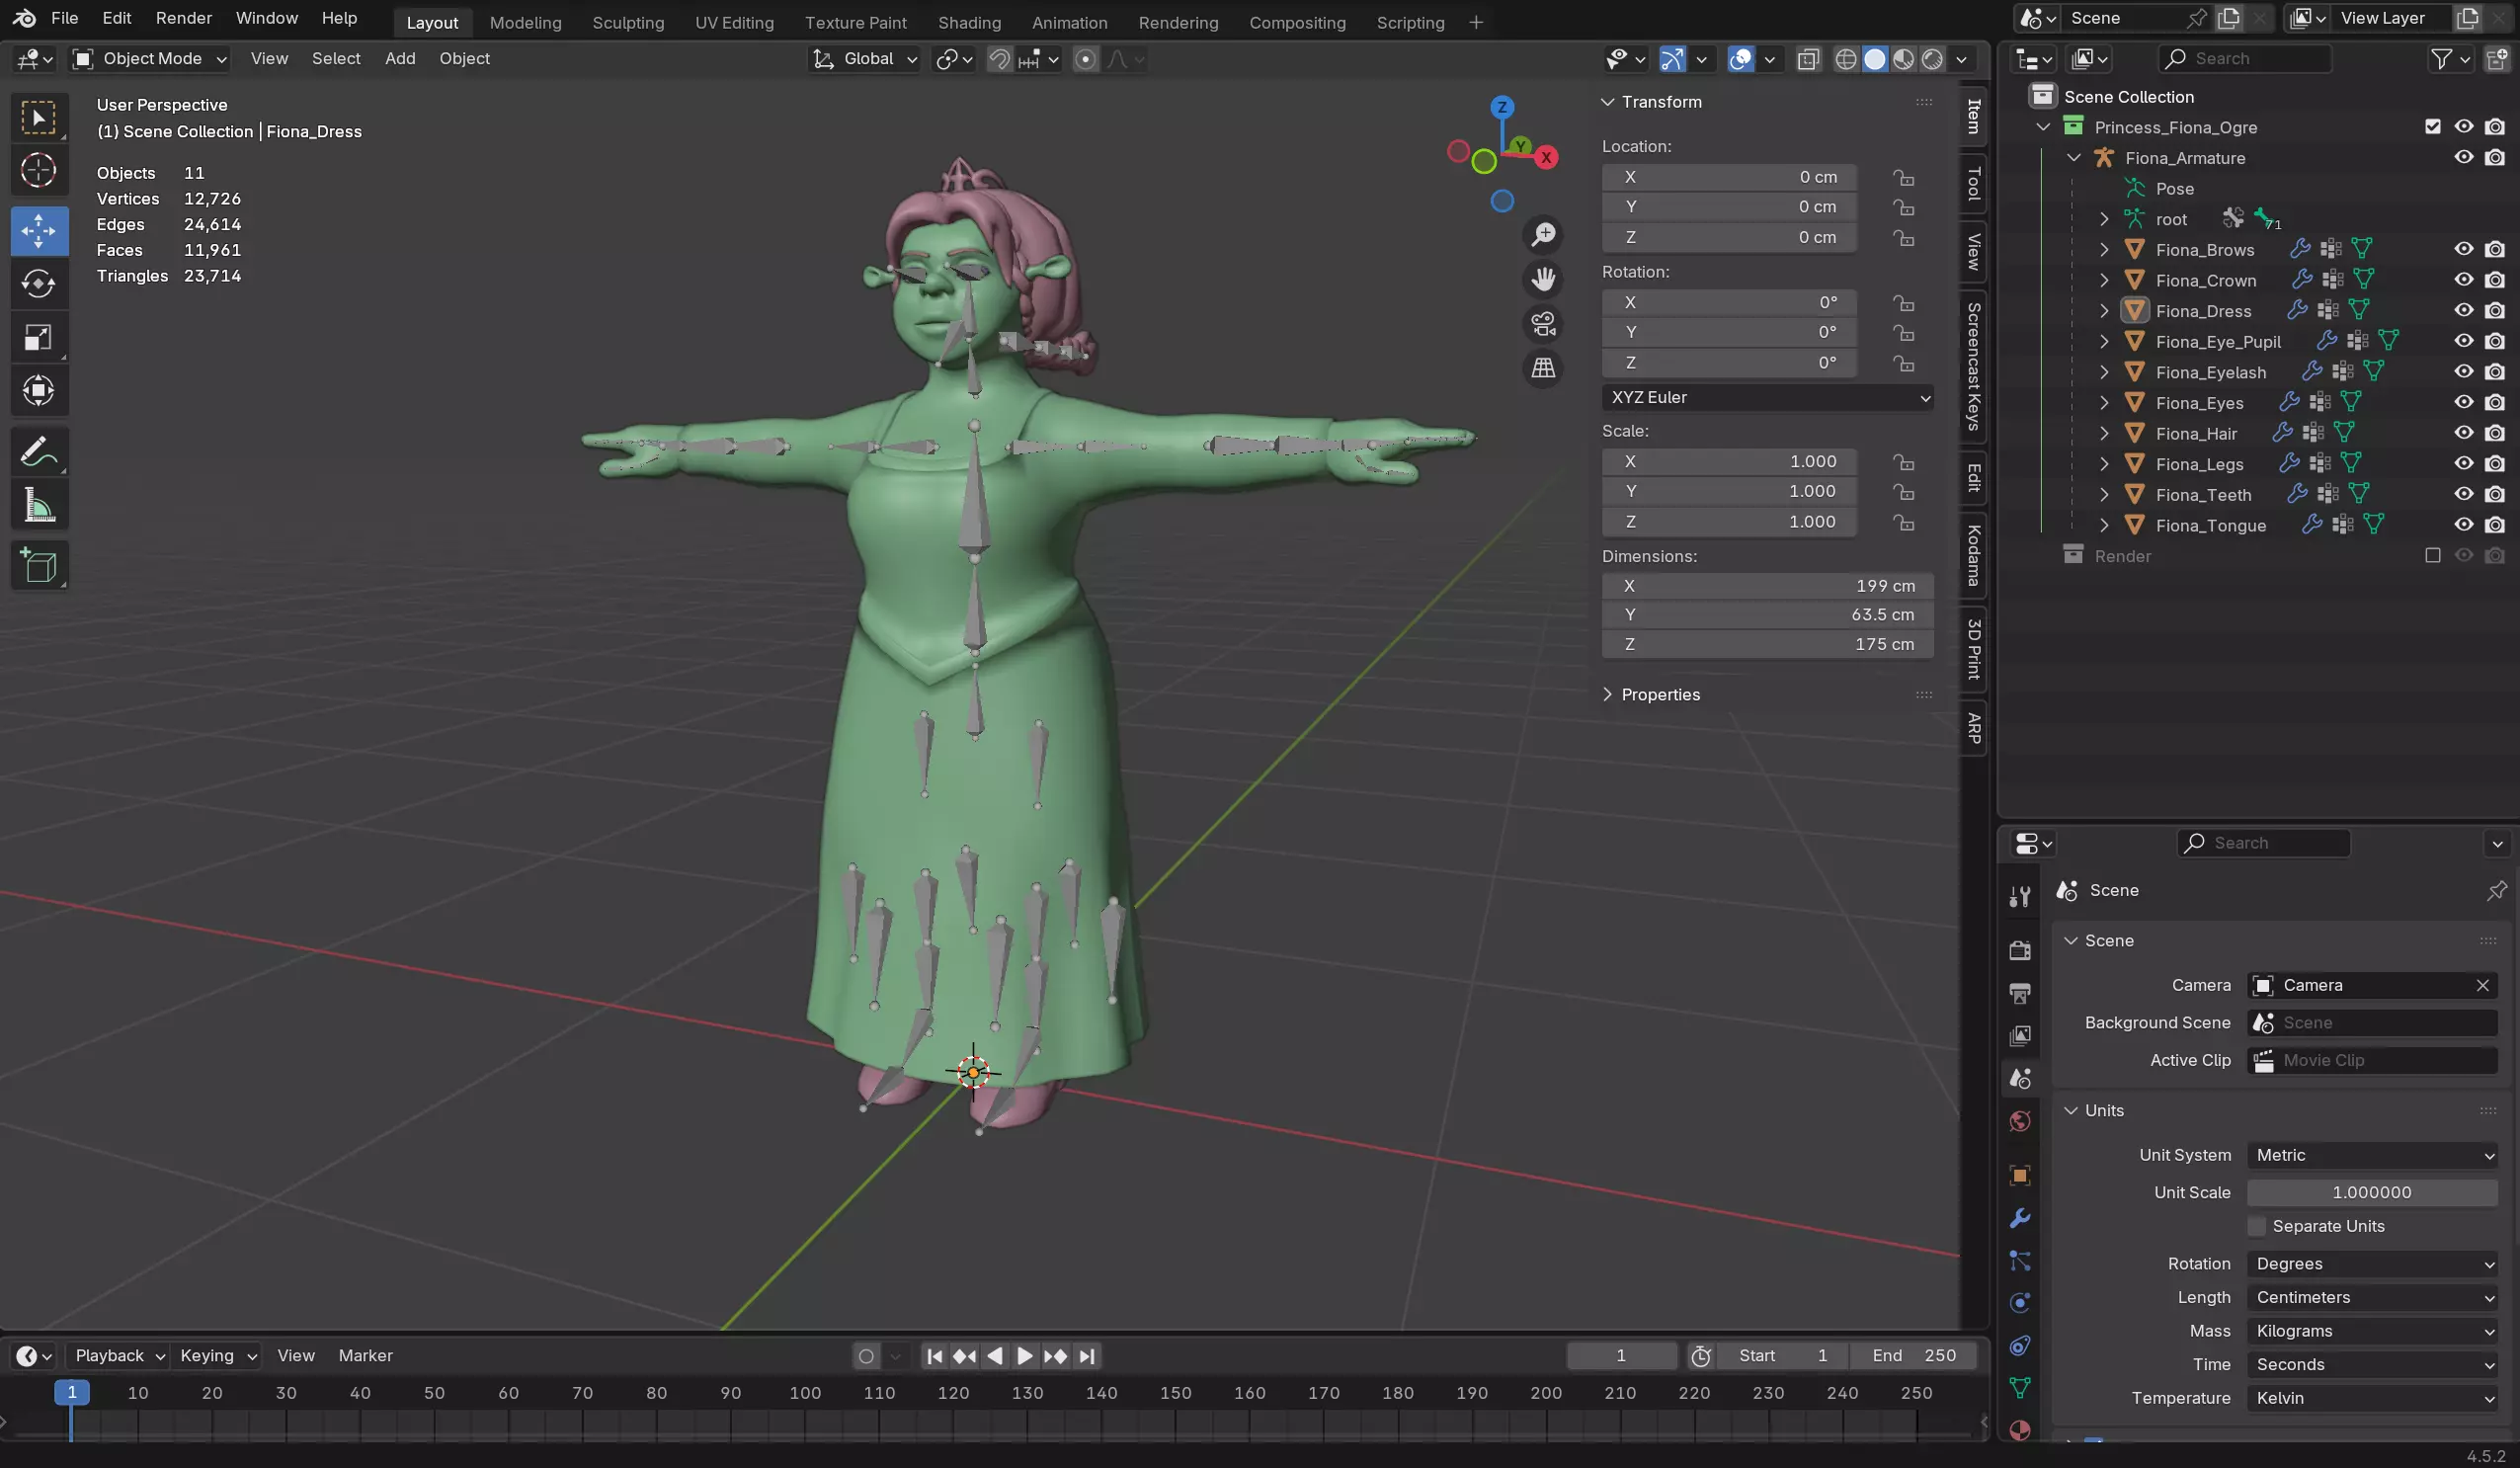The image size is (2520, 1468).
Task: Hide Fiona_Hair in viewport
Action: (2463, 433)
